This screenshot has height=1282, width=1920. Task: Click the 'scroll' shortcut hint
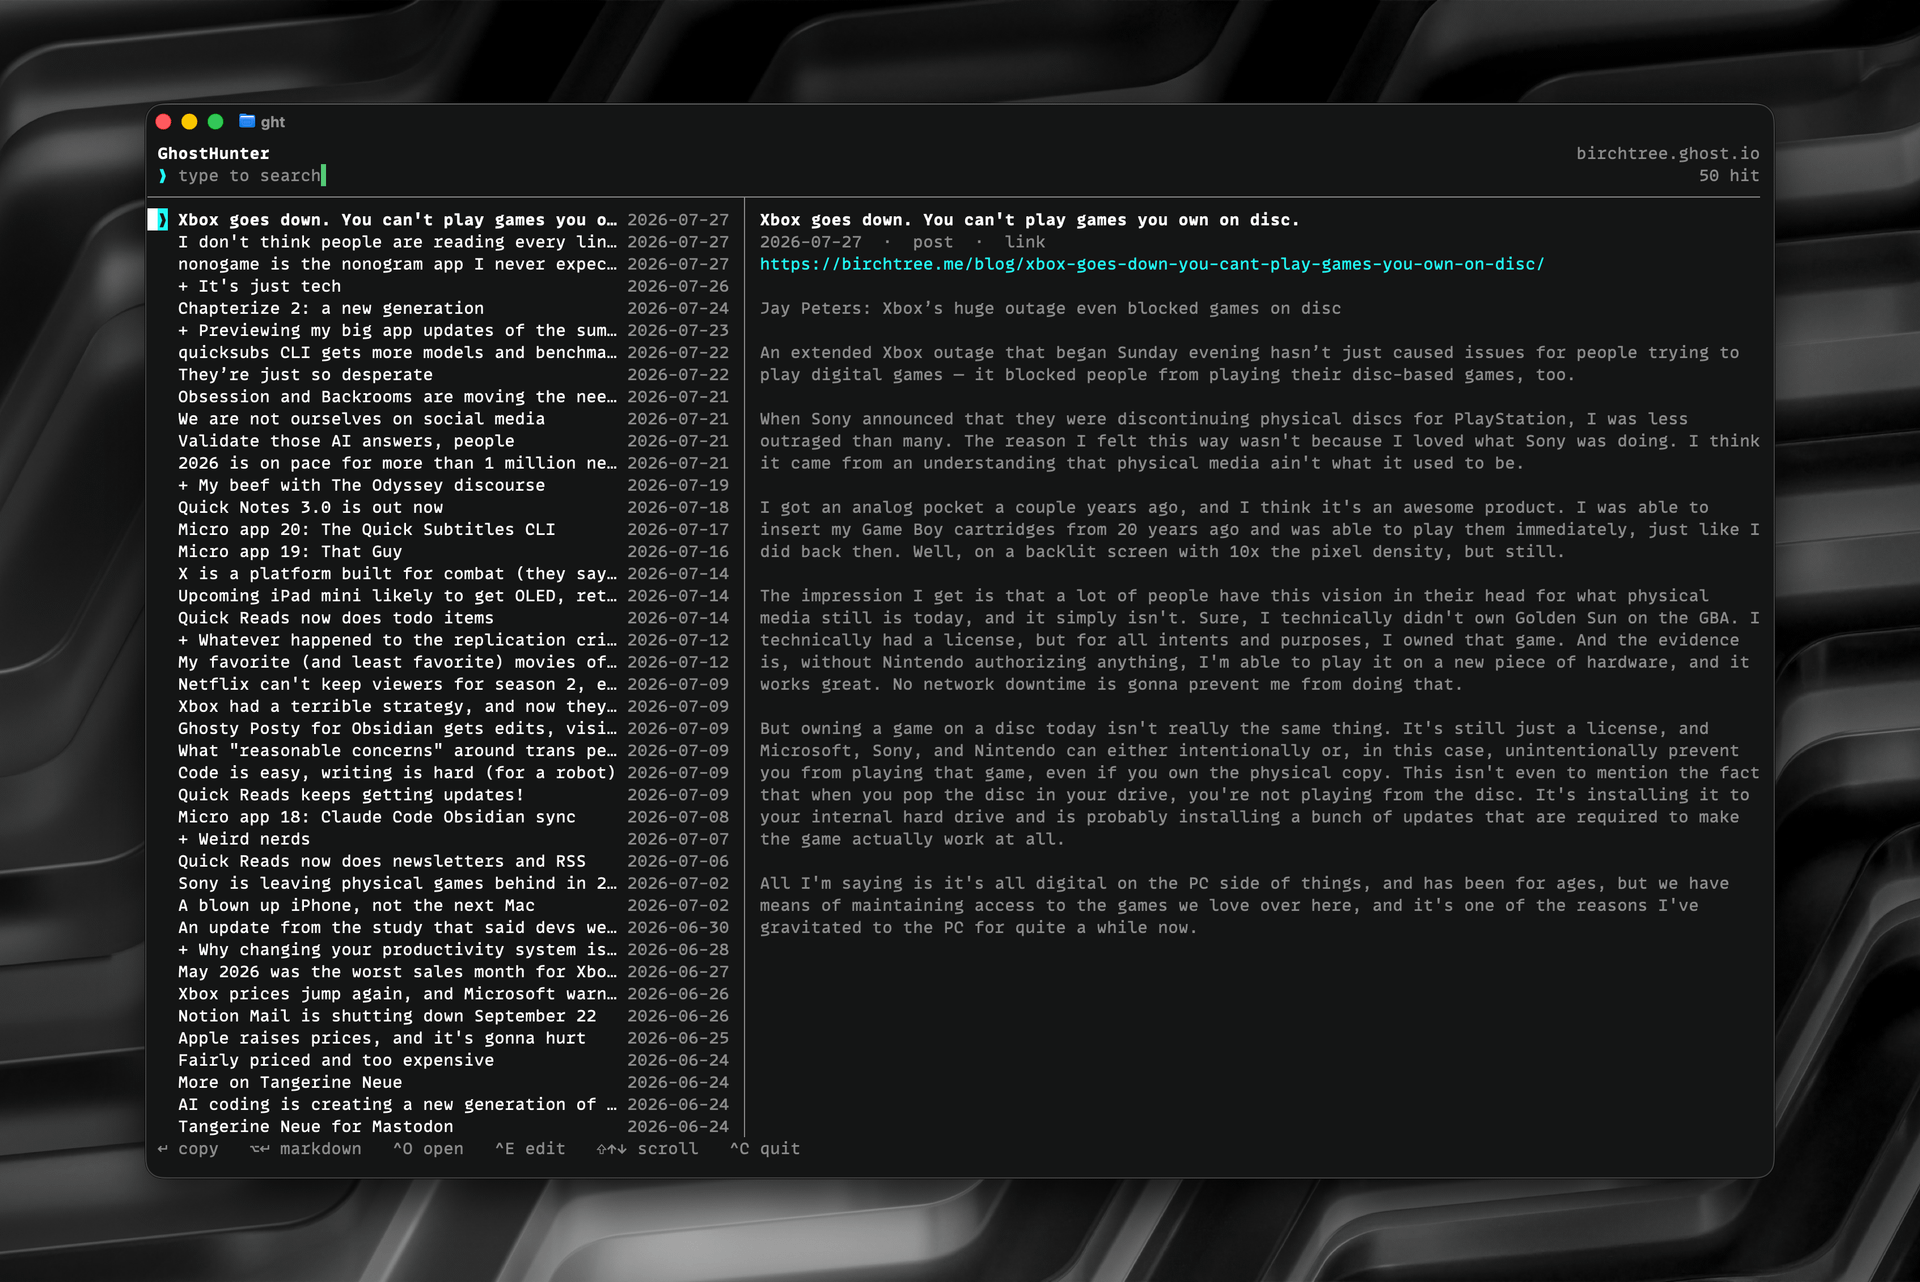(648, 1149)
